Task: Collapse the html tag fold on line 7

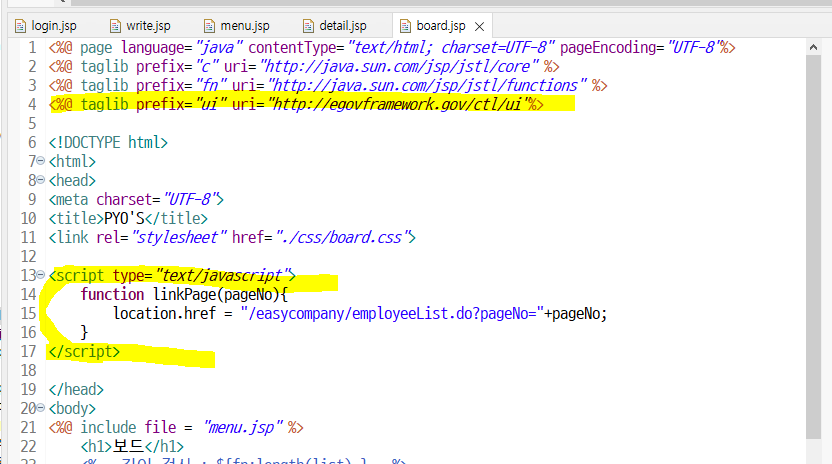Action: (41, 161)
